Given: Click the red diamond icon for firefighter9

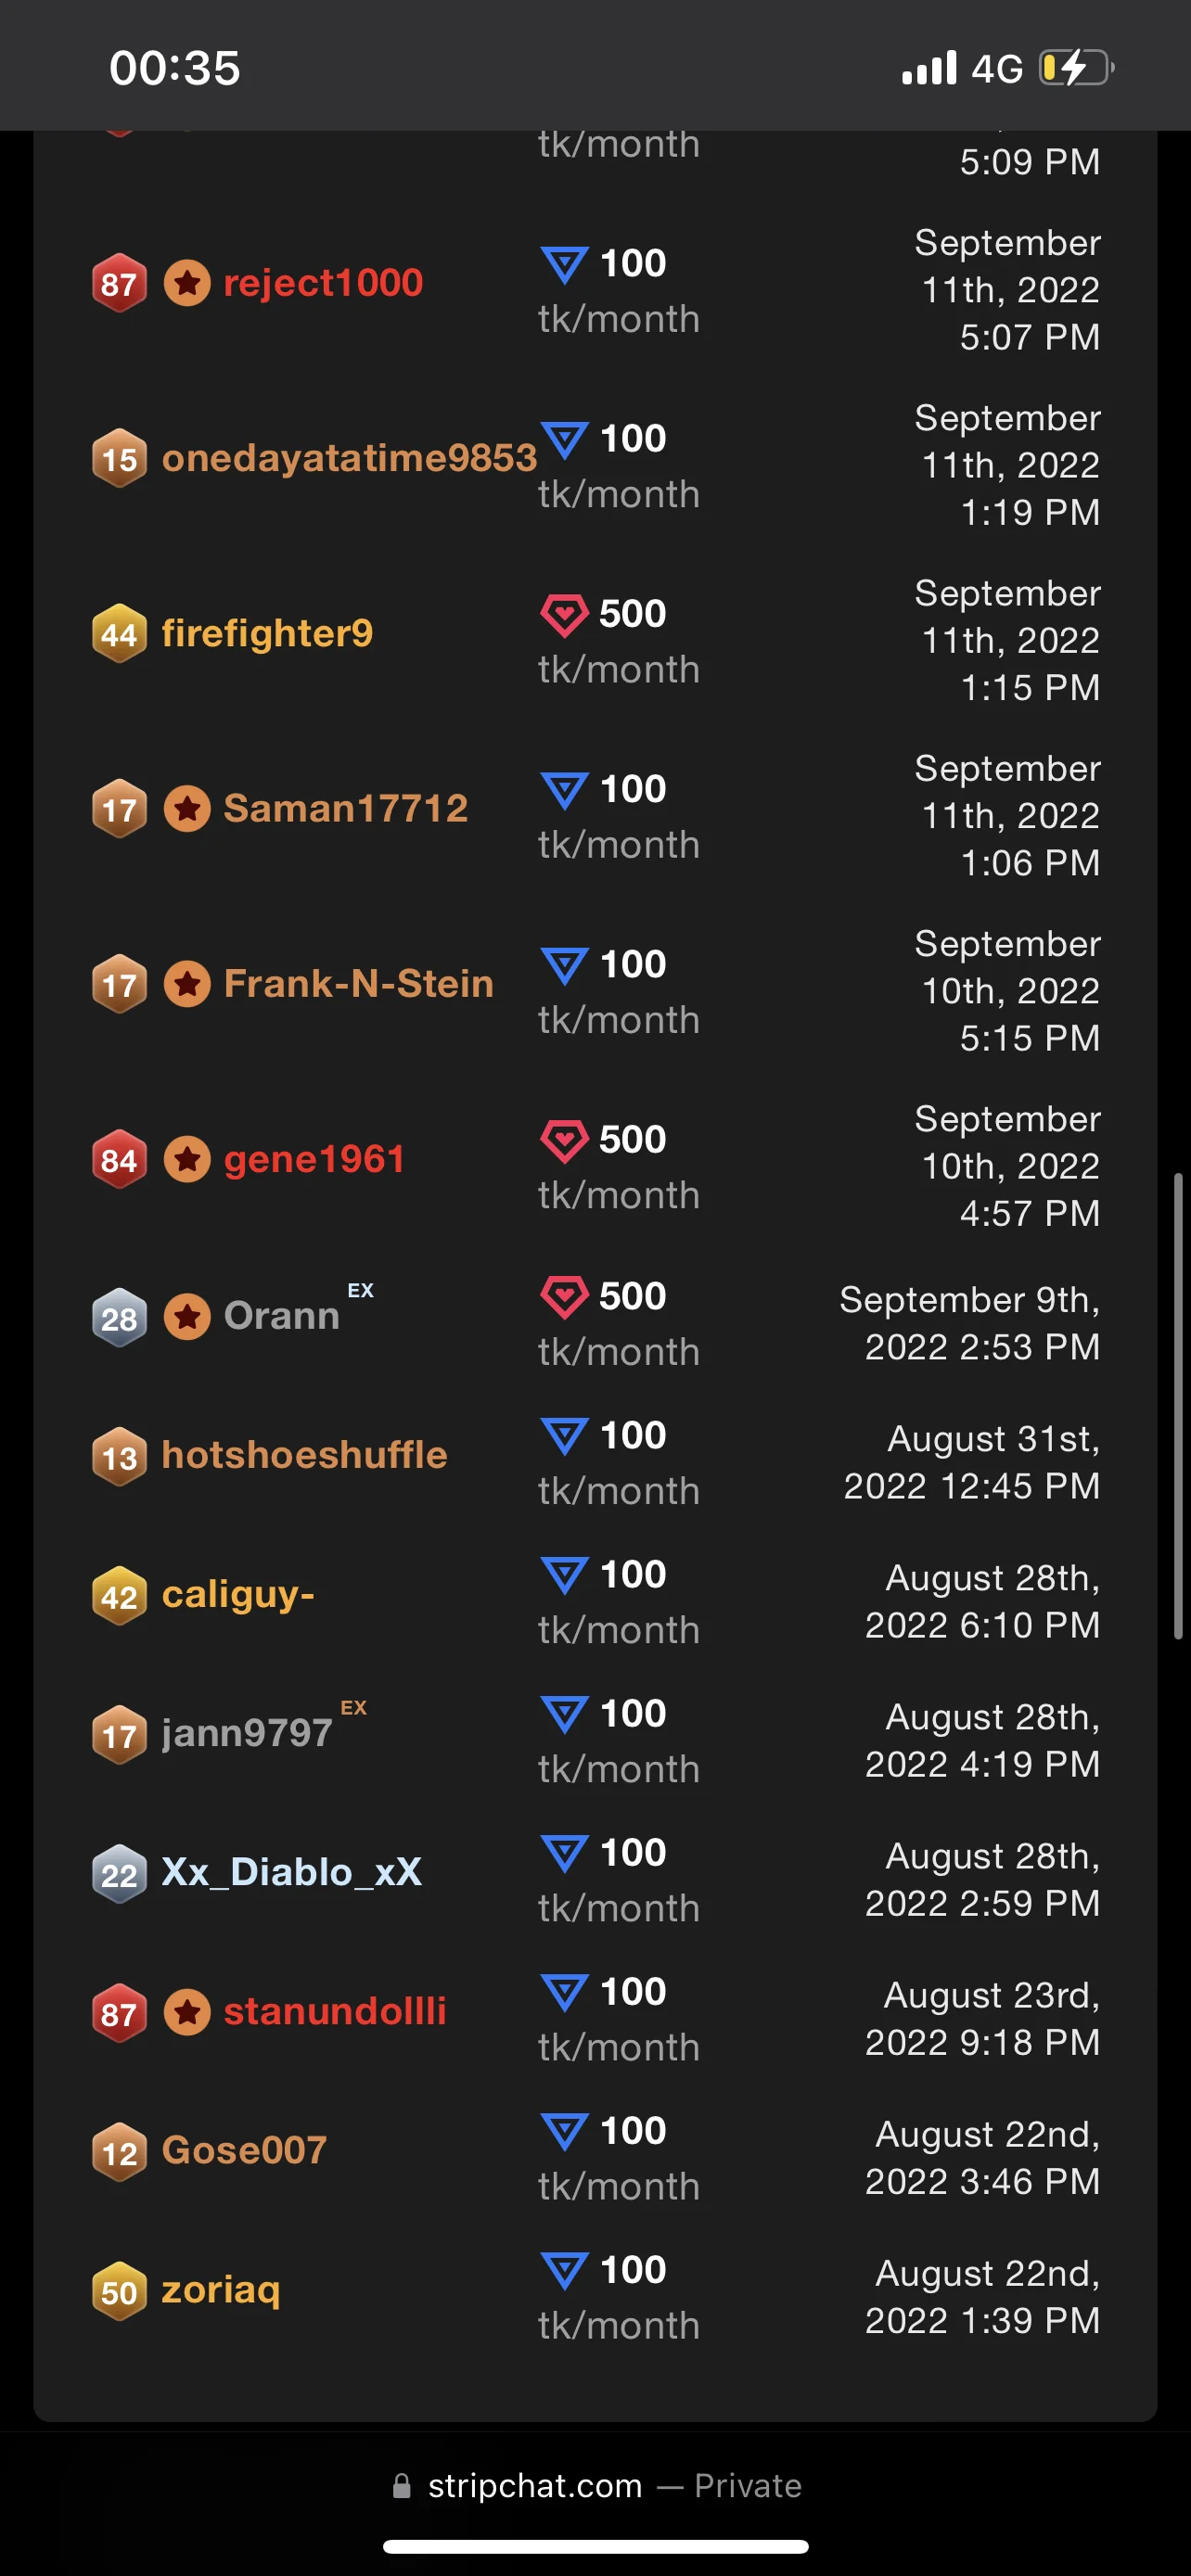Looking at the screenshot, I should point(564,614).
